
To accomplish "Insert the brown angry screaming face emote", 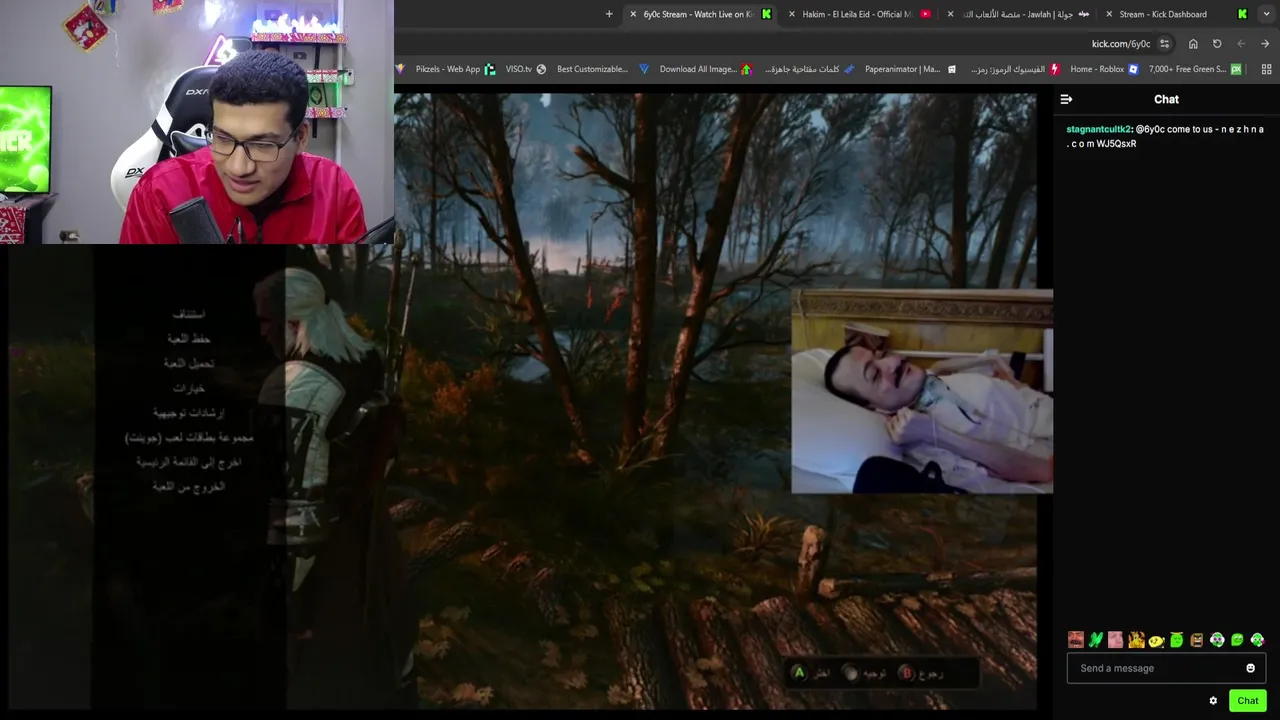I will point(1197,640).
